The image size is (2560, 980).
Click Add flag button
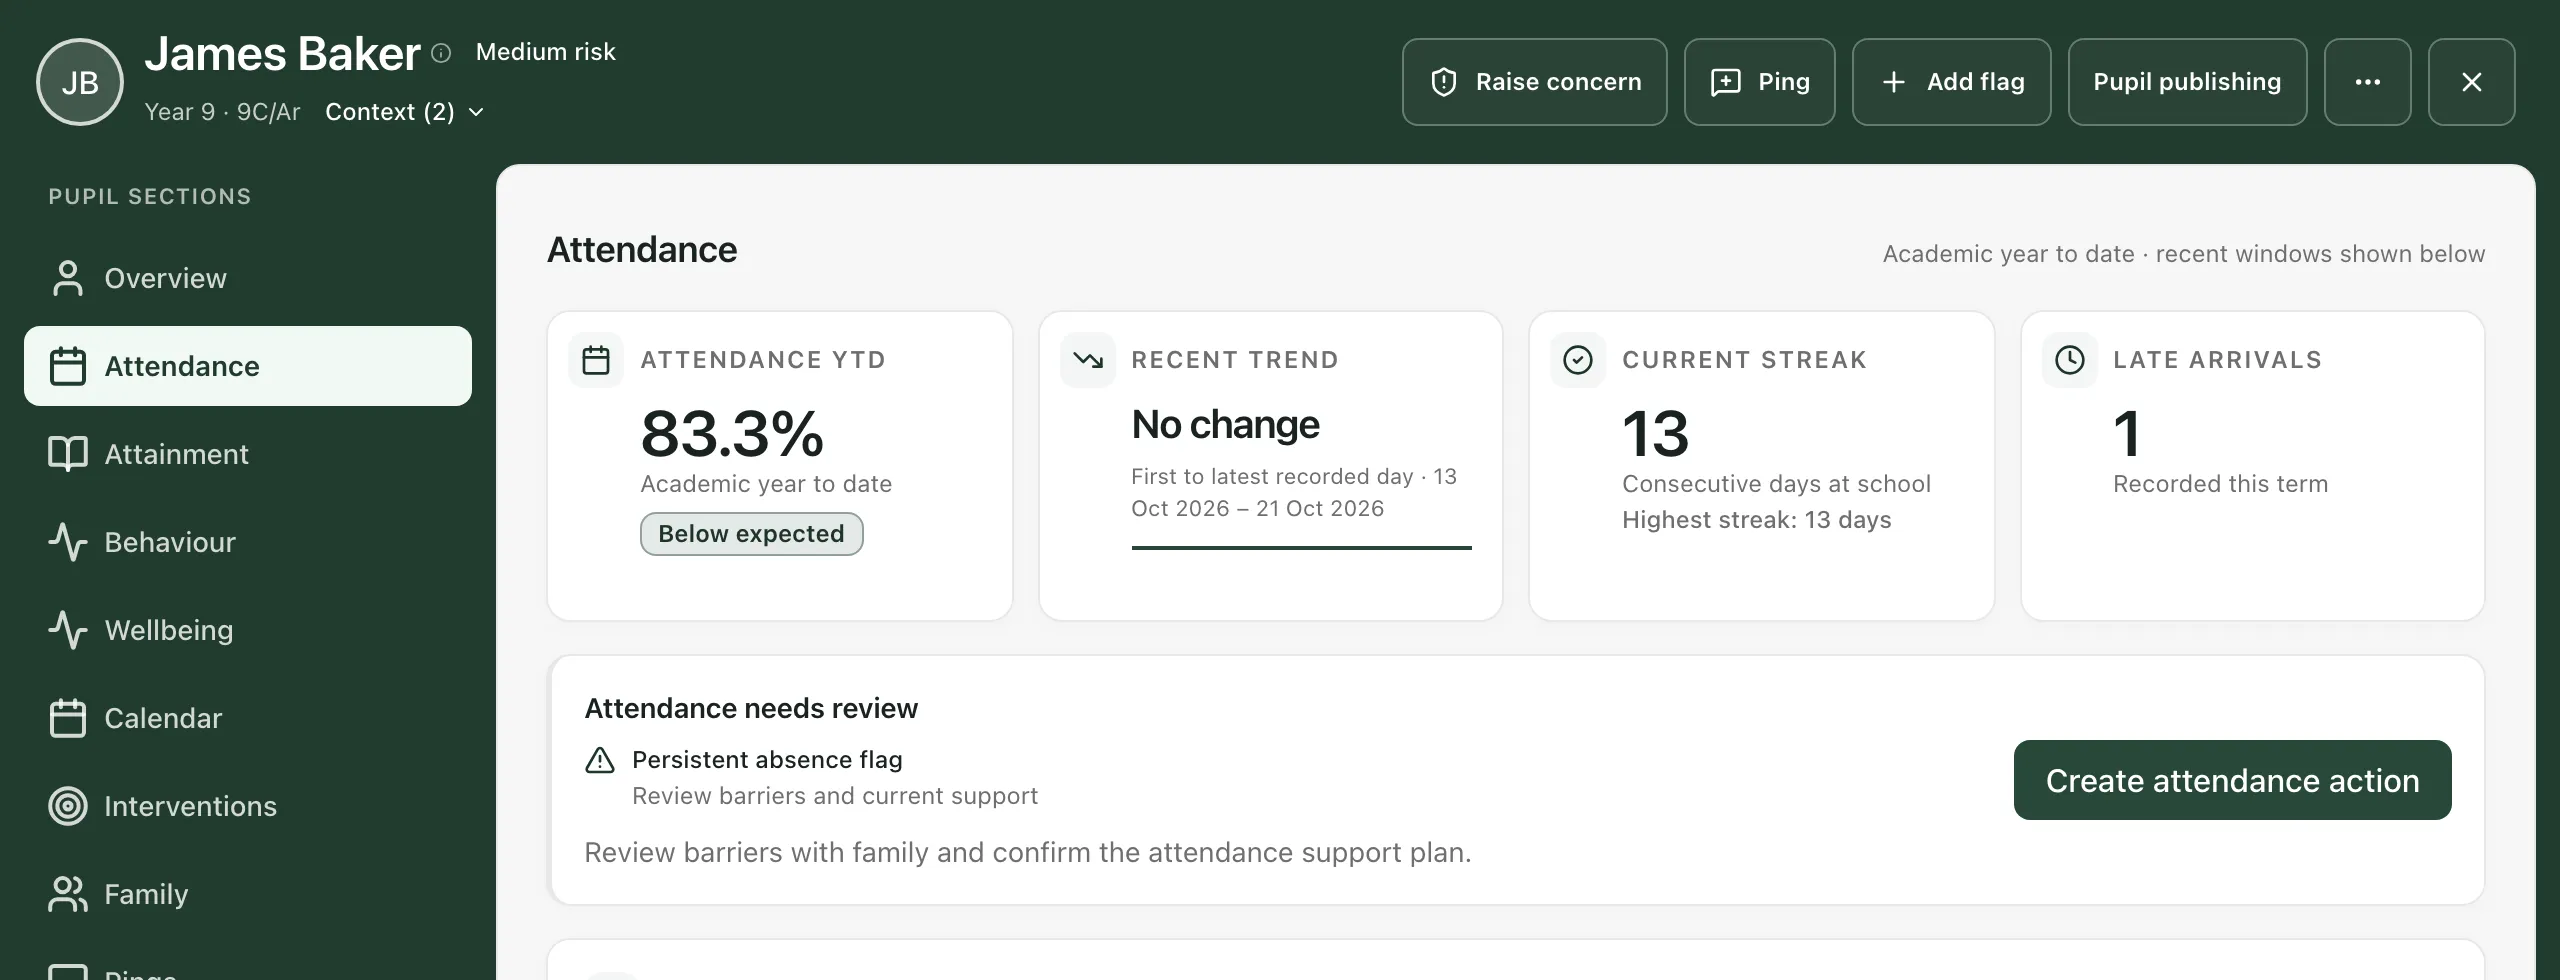point(1951,82)
